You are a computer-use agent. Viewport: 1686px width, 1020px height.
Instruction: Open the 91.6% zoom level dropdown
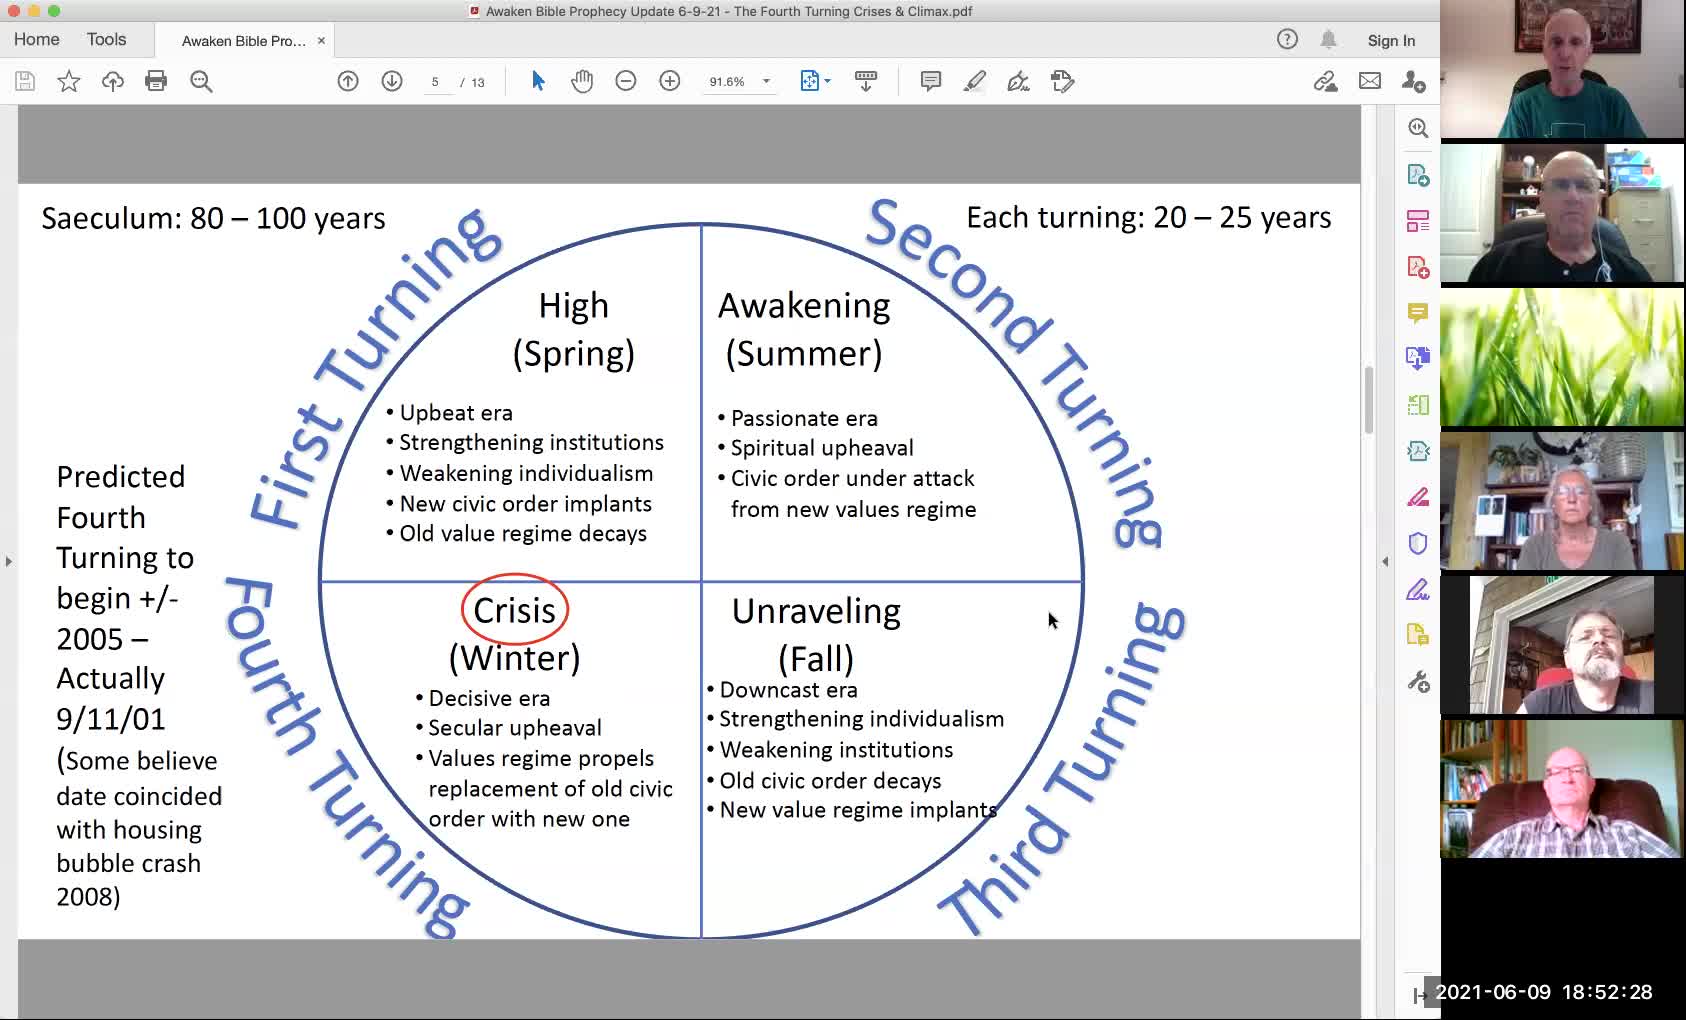click(767, 82)
